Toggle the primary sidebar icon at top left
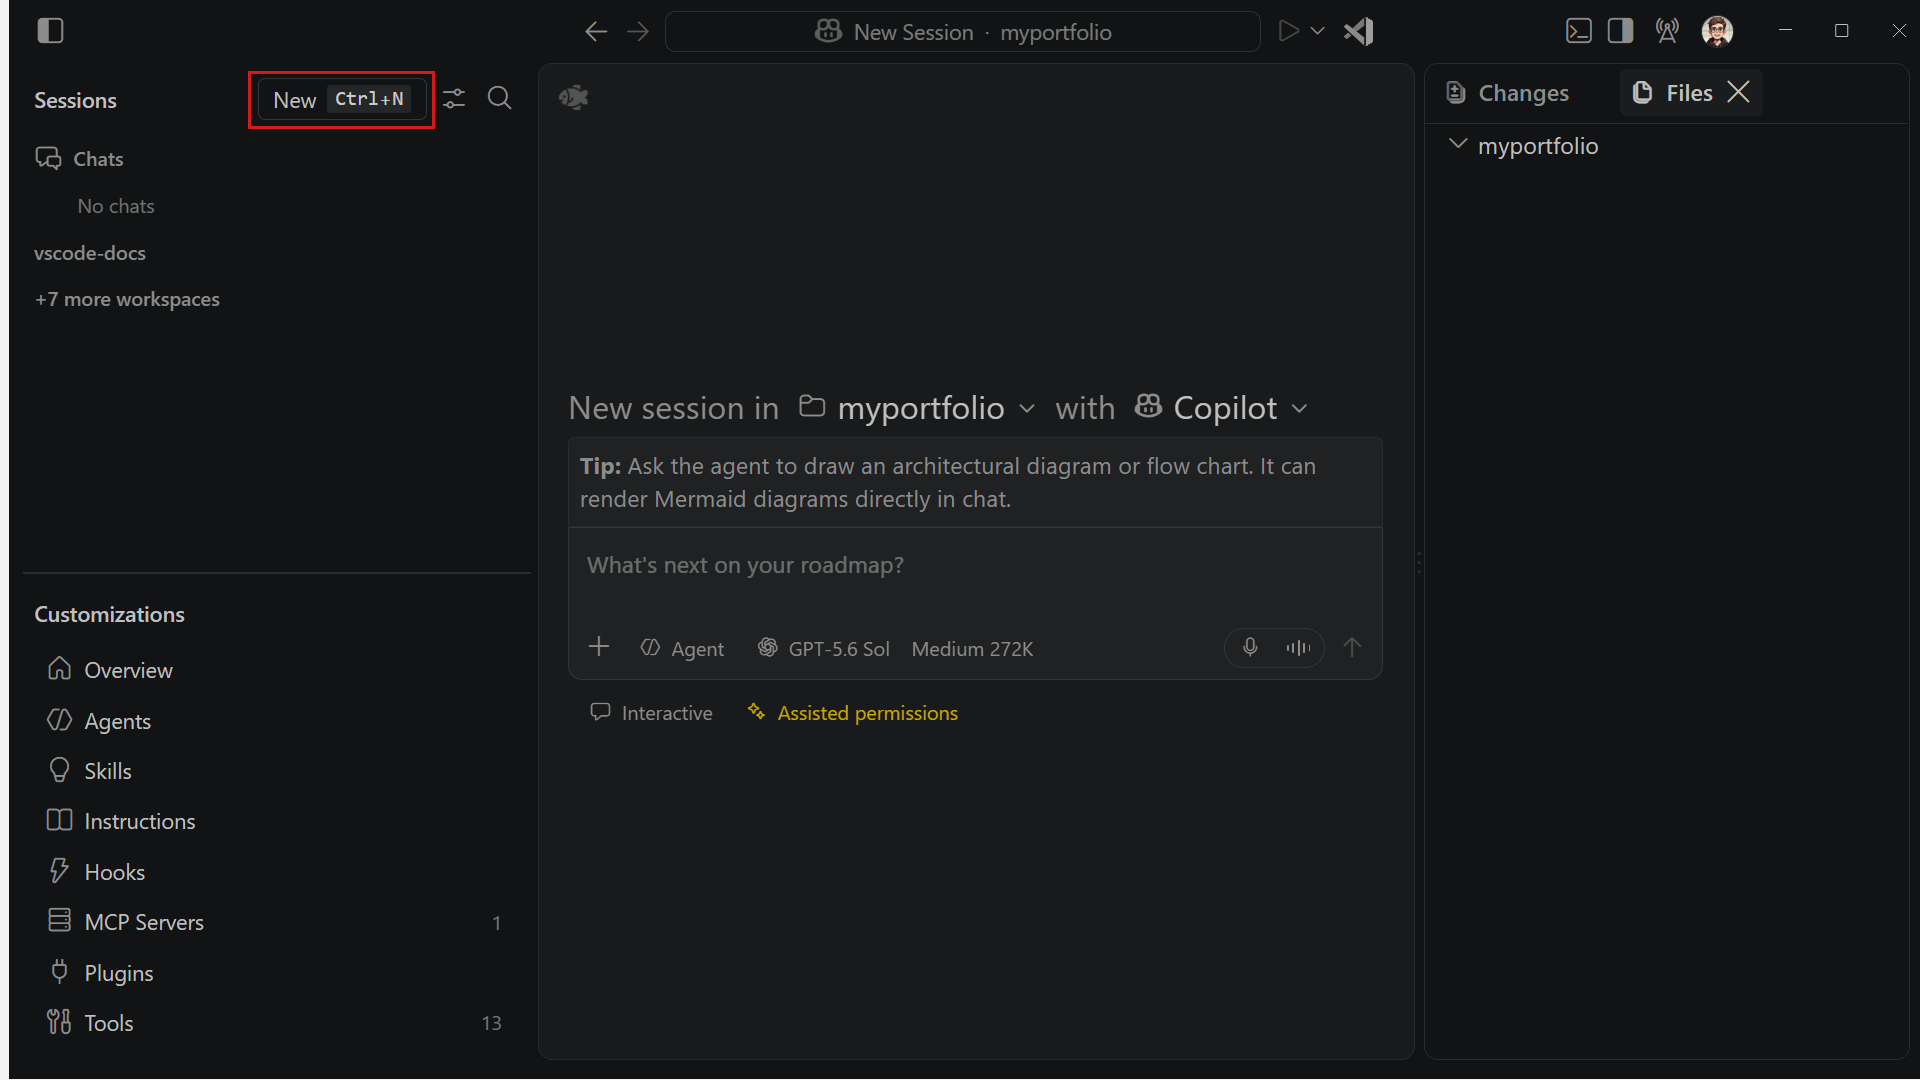The height and width of the screenshot is (1080, 1920). point(50,31)
